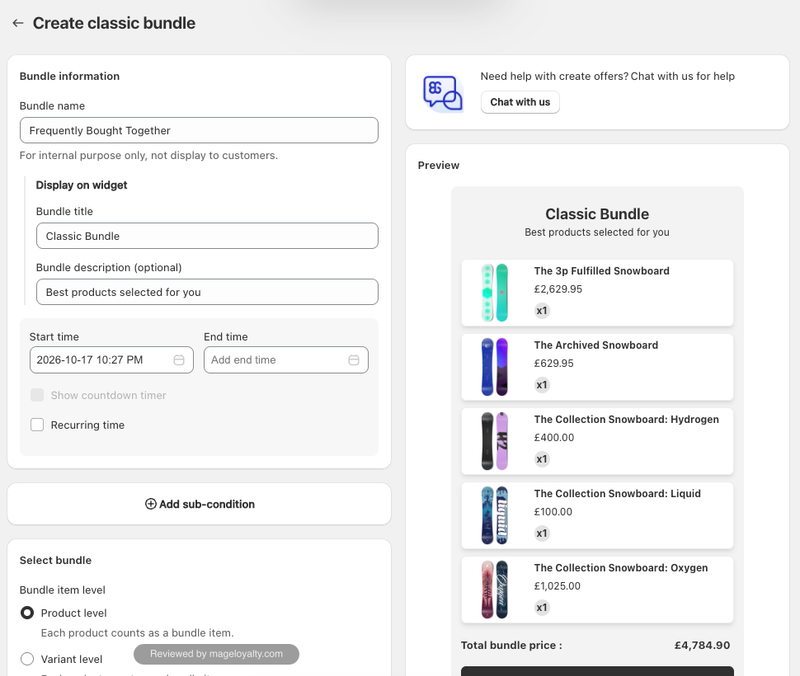The height and width of the screenshot is (676, 800).
Task: Click the Bundle name input field
Action: click(x=199, y=131)
